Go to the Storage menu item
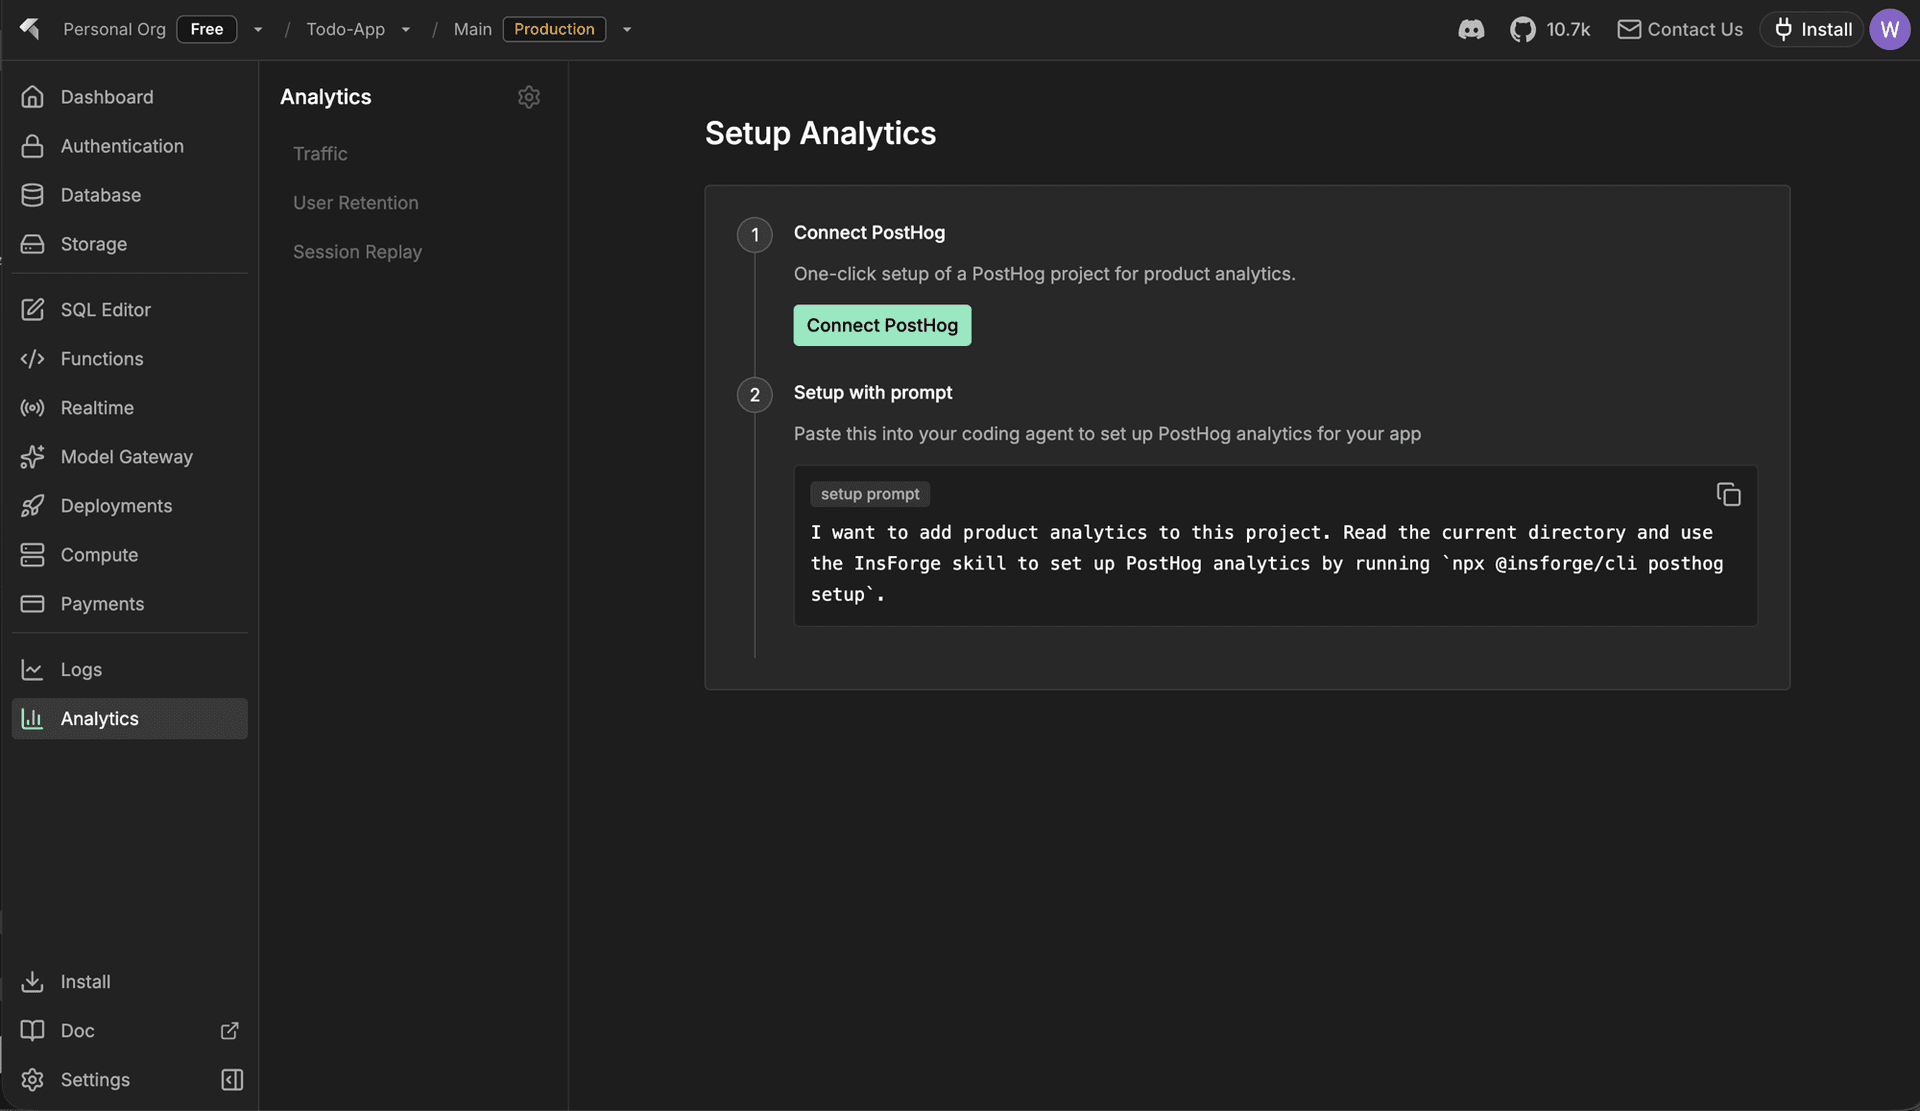 pos(130,244)
